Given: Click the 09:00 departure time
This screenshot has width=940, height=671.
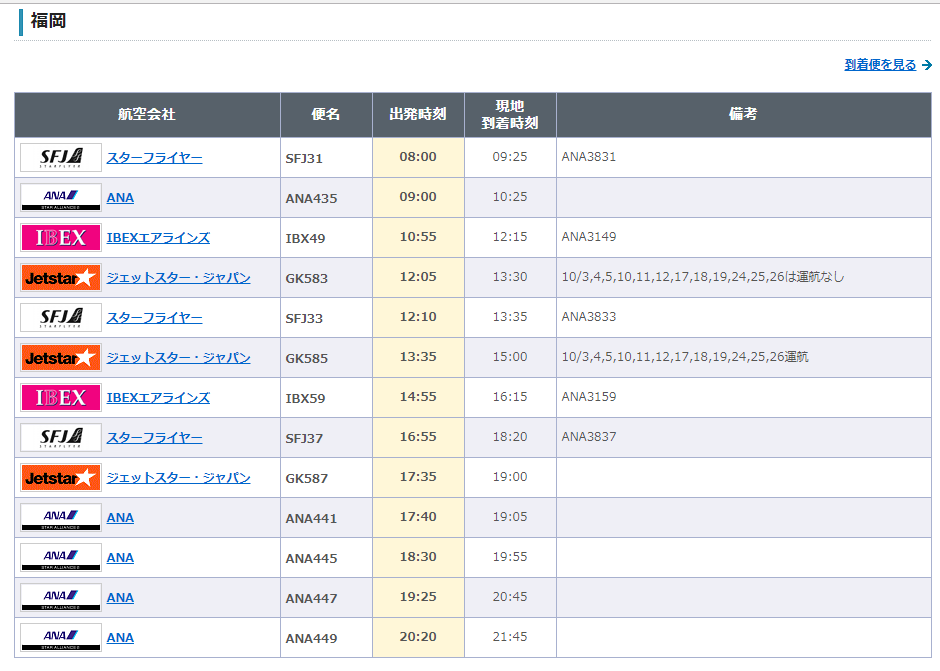Looking at the screenshot, I should (x=418, y=197).
